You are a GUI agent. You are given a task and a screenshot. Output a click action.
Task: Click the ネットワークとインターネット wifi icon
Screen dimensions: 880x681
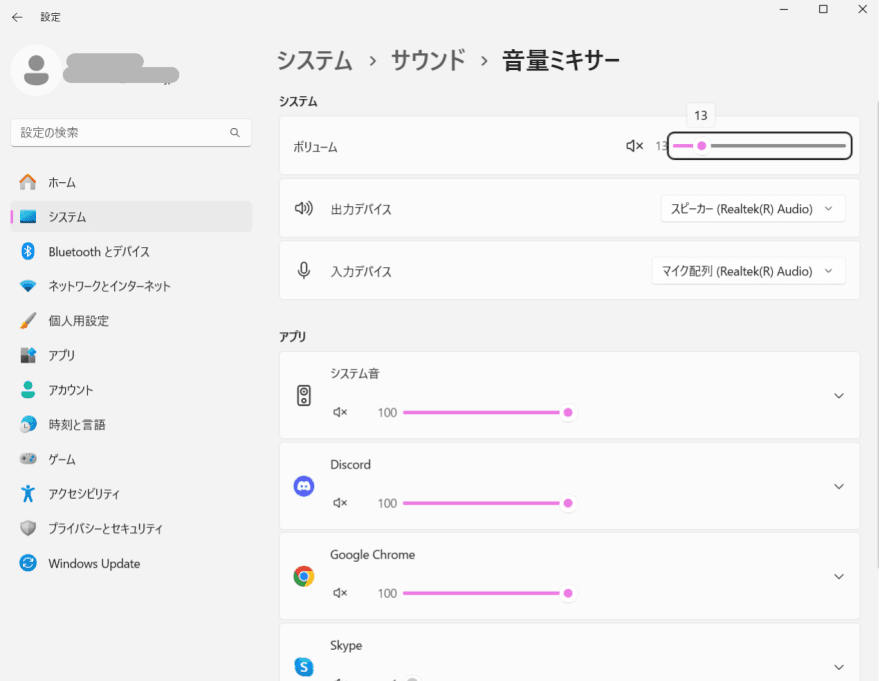[28, 286]
